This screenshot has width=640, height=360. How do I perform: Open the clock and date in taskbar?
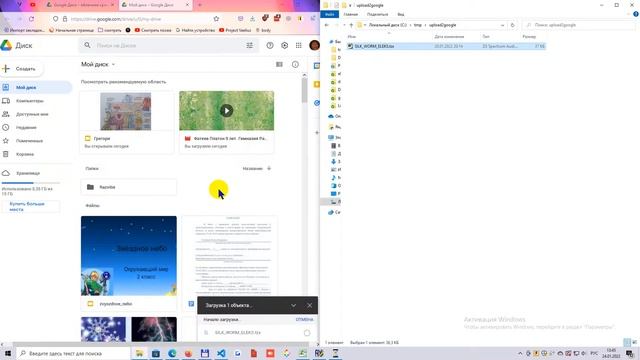pos(611,353)
